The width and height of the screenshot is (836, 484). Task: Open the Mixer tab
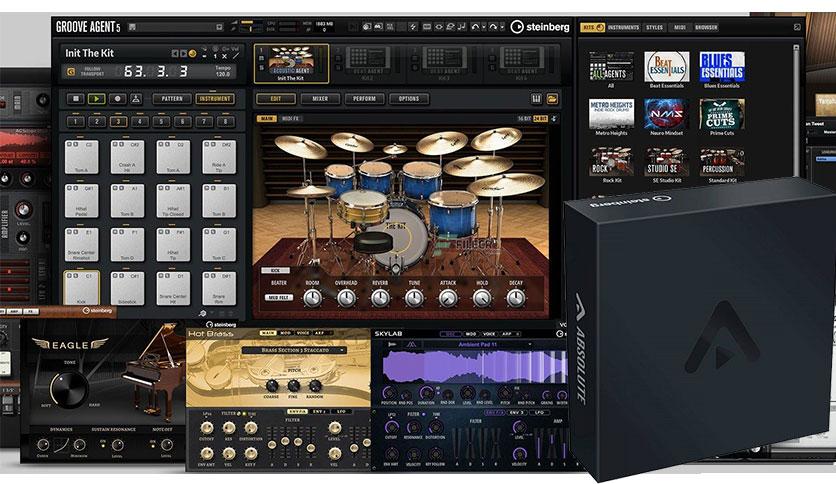point(320,99)
